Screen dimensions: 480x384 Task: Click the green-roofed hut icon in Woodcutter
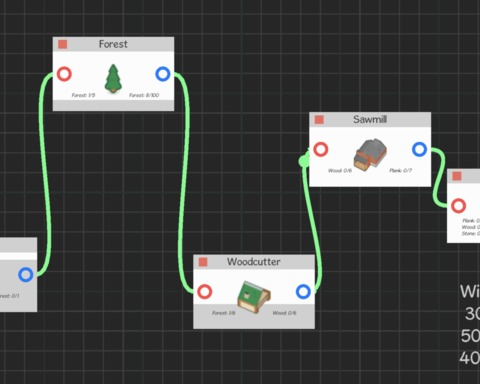[x=254, y=297]
